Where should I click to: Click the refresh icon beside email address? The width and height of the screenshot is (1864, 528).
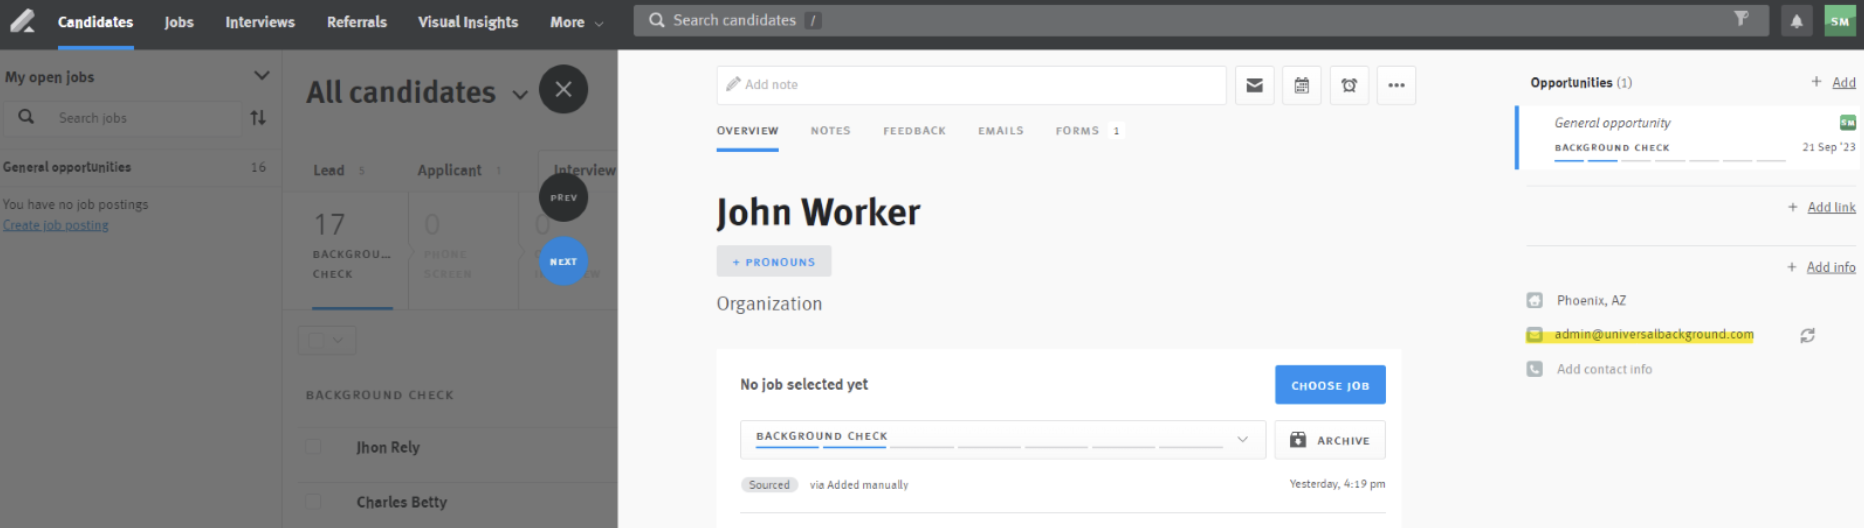click(x=1807, y=336)
